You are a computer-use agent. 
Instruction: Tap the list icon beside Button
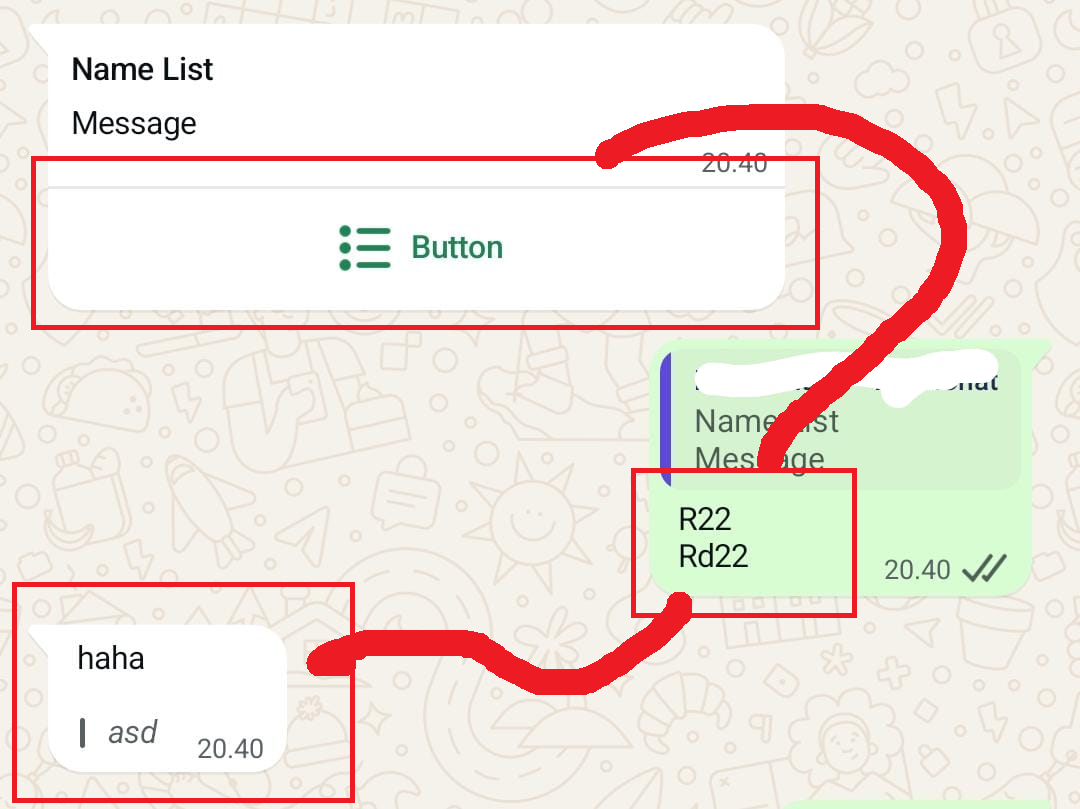(x=365, y=248)
